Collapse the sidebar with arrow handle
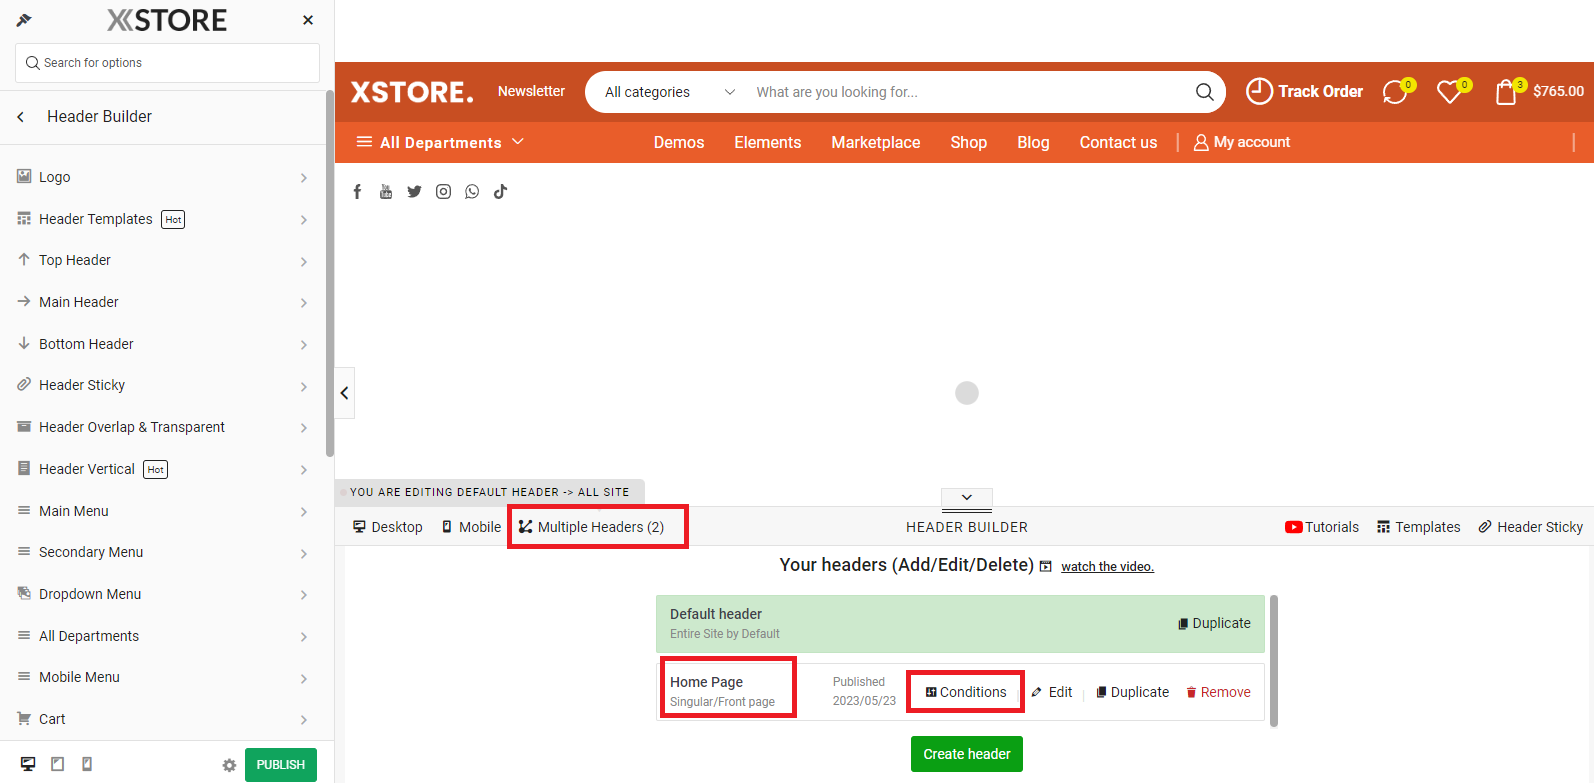Screen dimensions: 1594x783 tap(344, 393)
